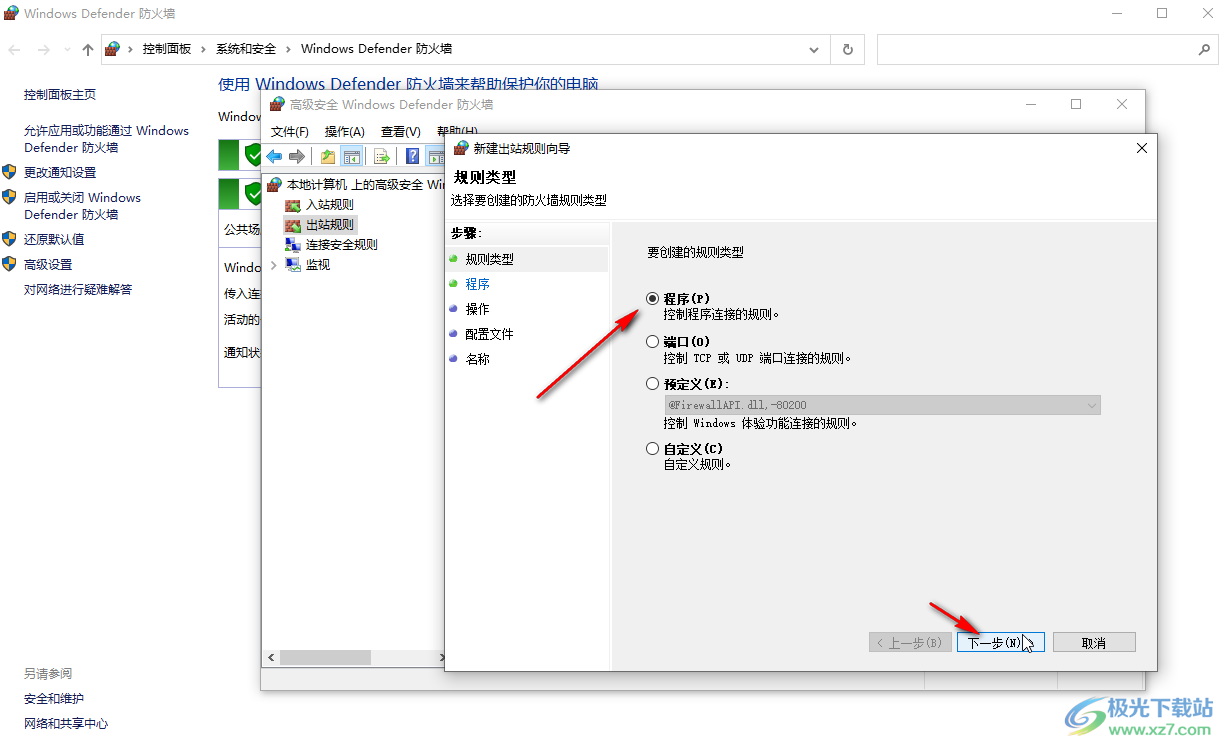This screenshot has height=746, width=1224.
Task: Select the 自定义(C) radio button
Action: (x=653, y=449)
